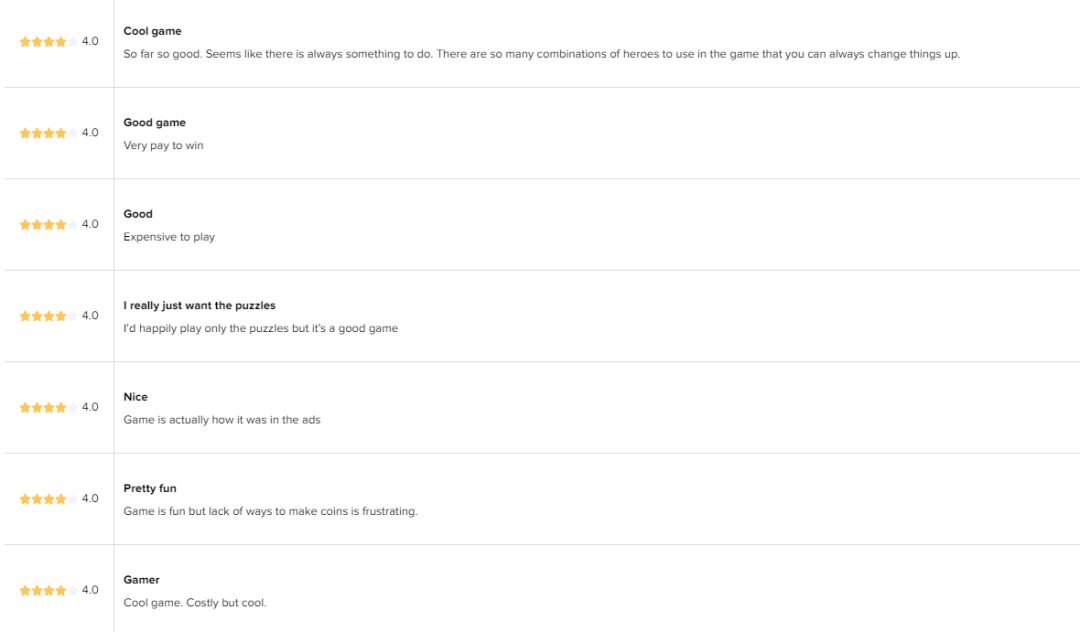This screenshot has width=1080, height=632.
Task: Click the stars beside the 'Nice' review
Action: pyautogui.click(x=48, y=408)
